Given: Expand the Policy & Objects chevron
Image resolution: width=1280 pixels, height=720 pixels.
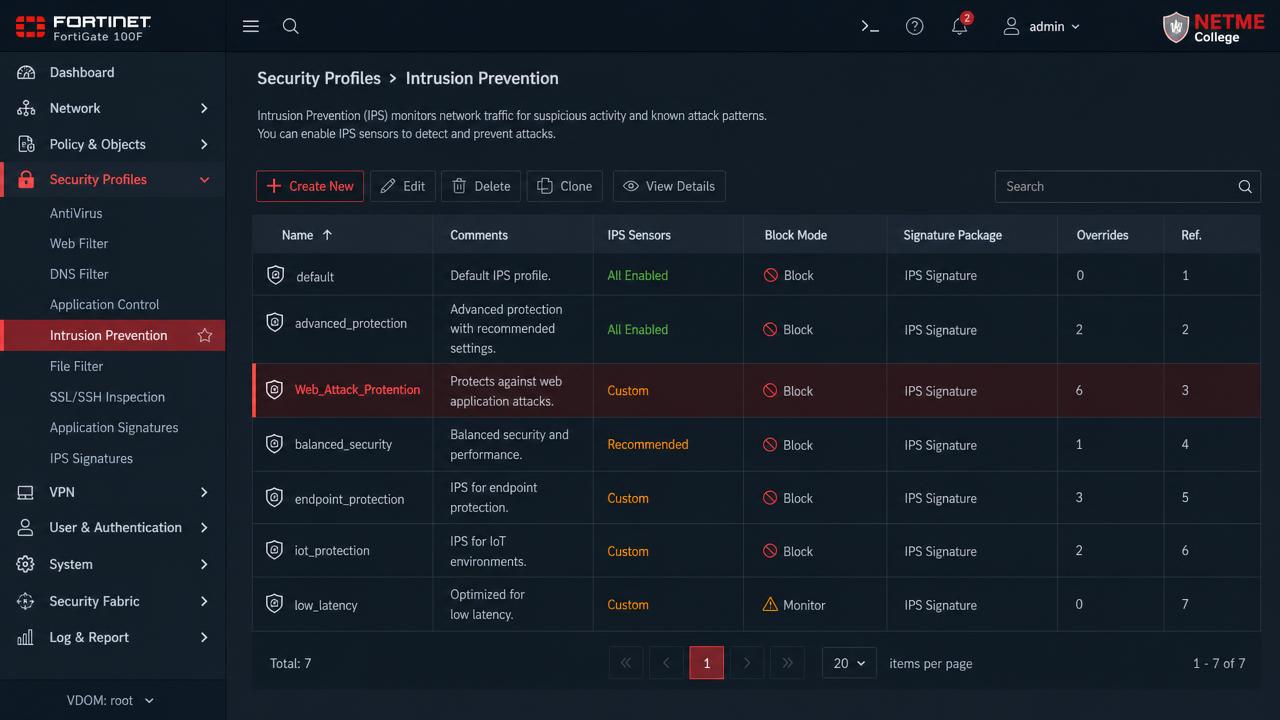Looking at the screenshot, I should pyautogui.click(x=204, y=144).
